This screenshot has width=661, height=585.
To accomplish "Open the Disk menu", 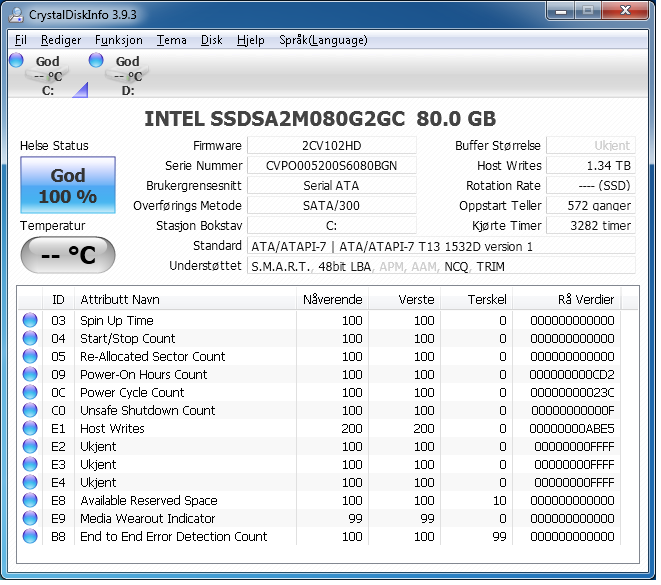I will point(211,40).
